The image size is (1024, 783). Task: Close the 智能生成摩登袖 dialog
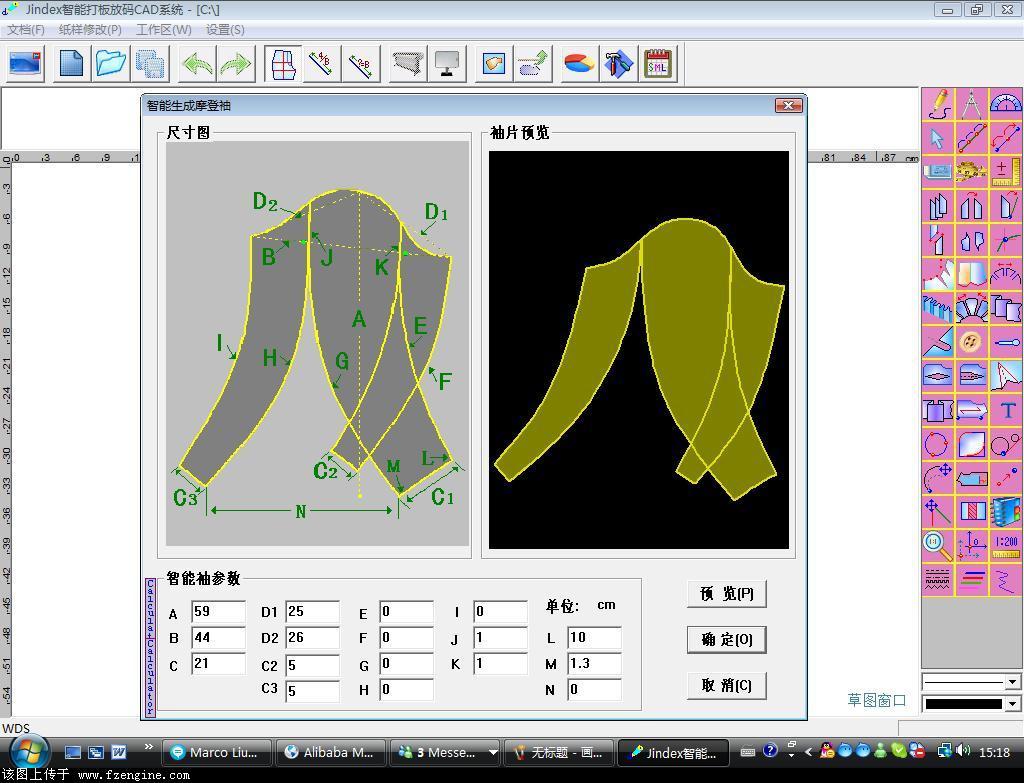788,105
